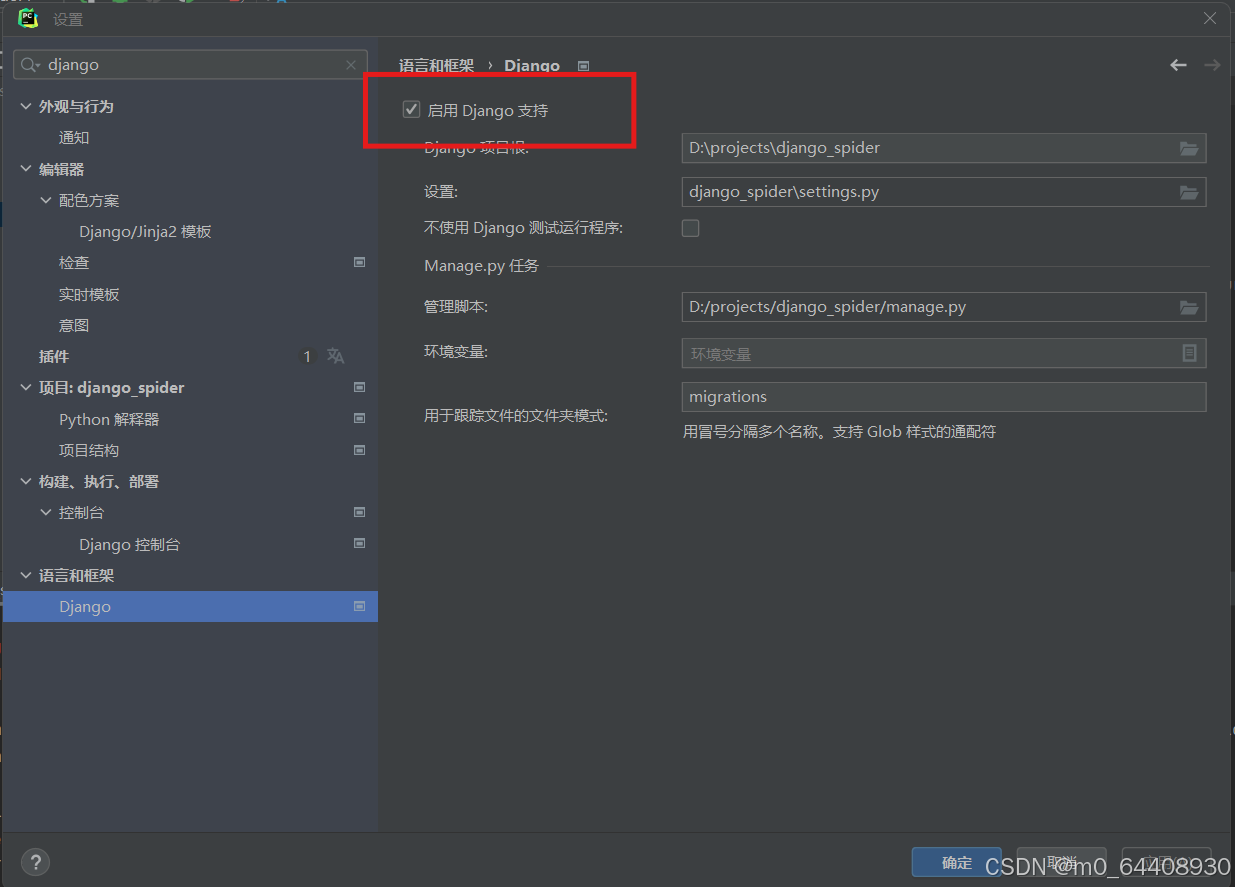Click project icon on Python 解释器 row

click(360, 419)
